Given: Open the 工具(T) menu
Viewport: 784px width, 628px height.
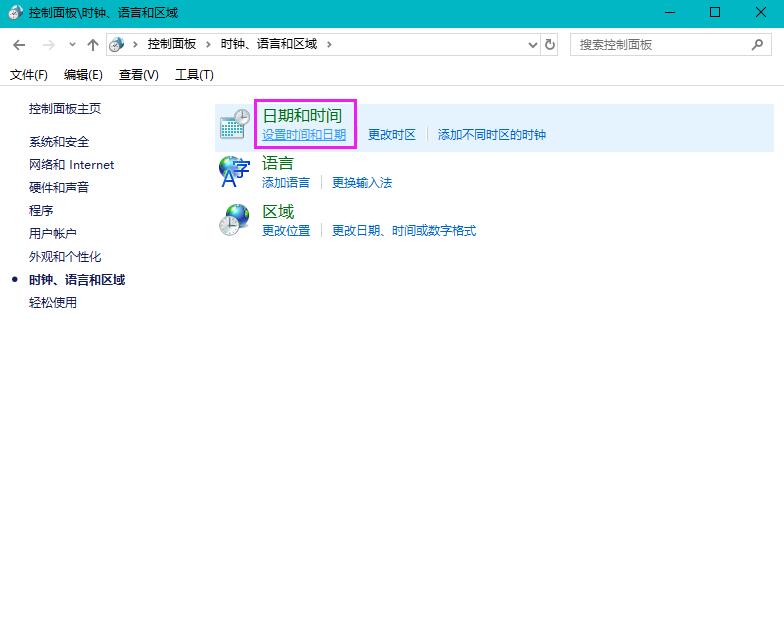Looking at the screenshot, I should [x=194, y=75].
